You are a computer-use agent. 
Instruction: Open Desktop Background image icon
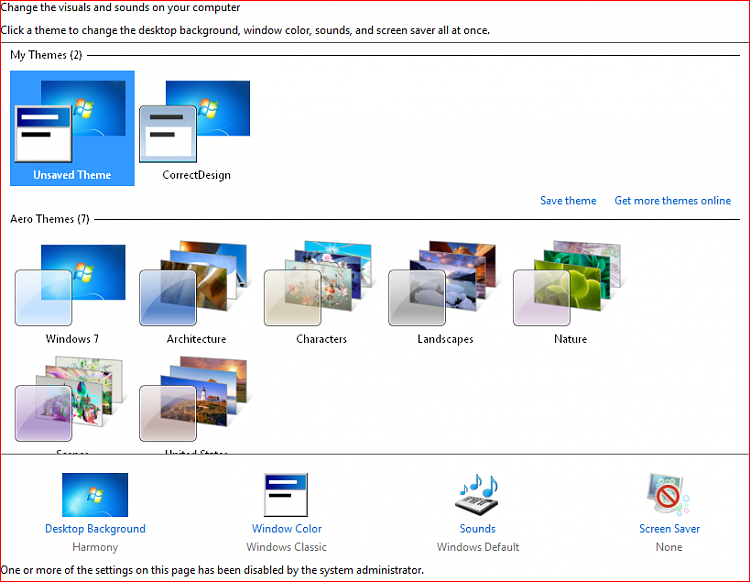pyautogui.click(x=95, y=495)
